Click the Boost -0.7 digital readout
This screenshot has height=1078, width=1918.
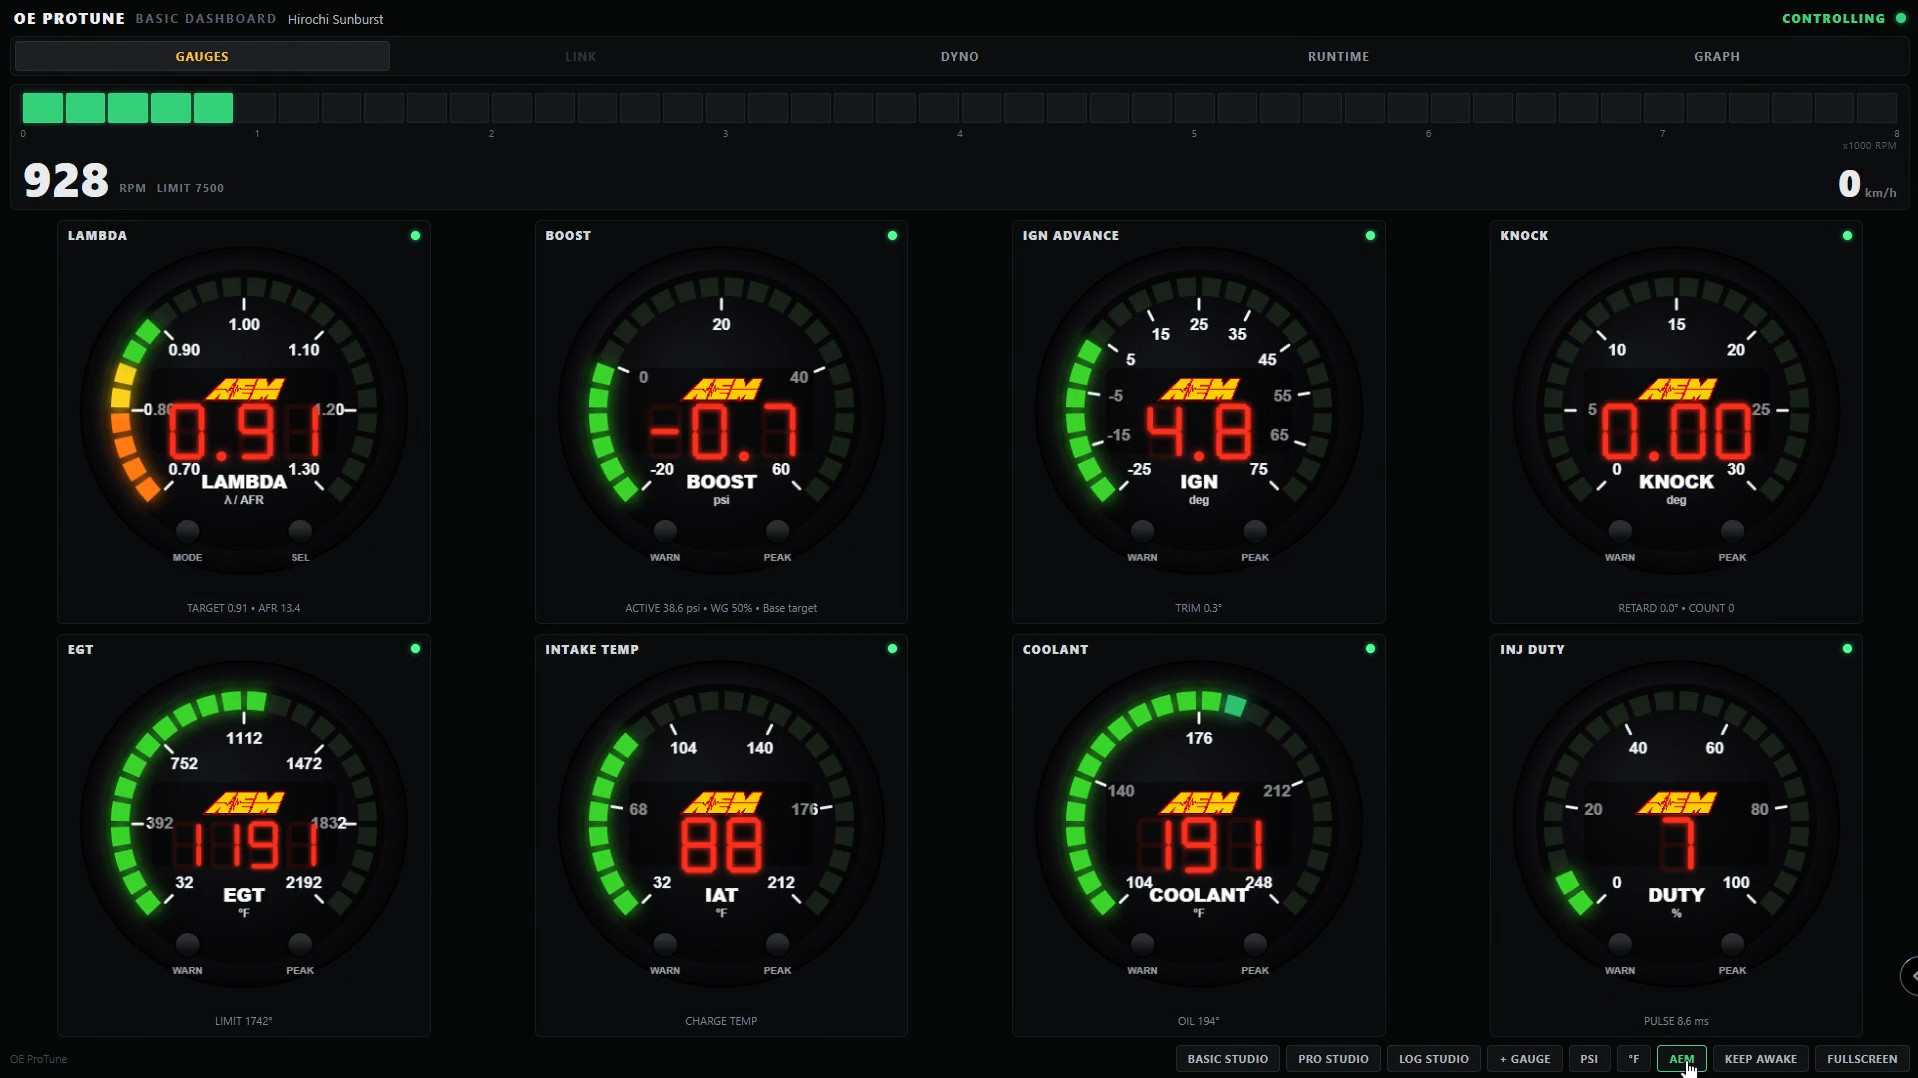click(x=722, y=433)
